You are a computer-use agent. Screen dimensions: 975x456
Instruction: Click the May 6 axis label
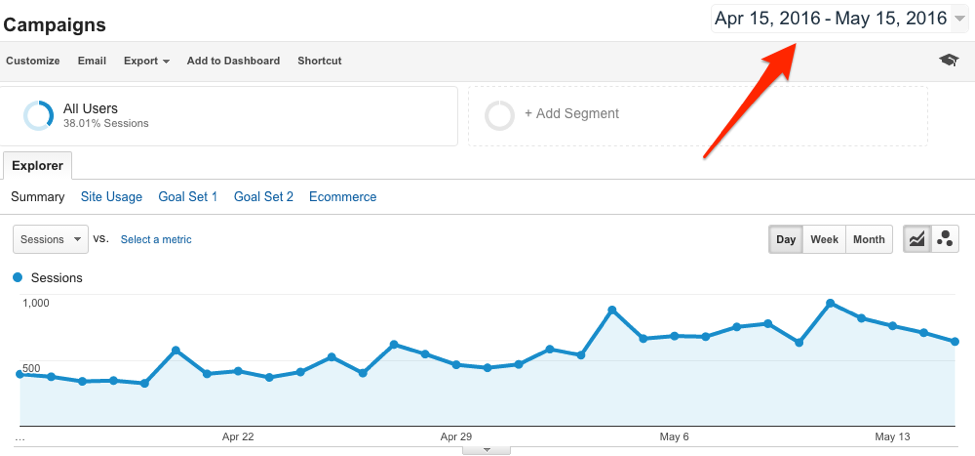(x=674, y=437)
